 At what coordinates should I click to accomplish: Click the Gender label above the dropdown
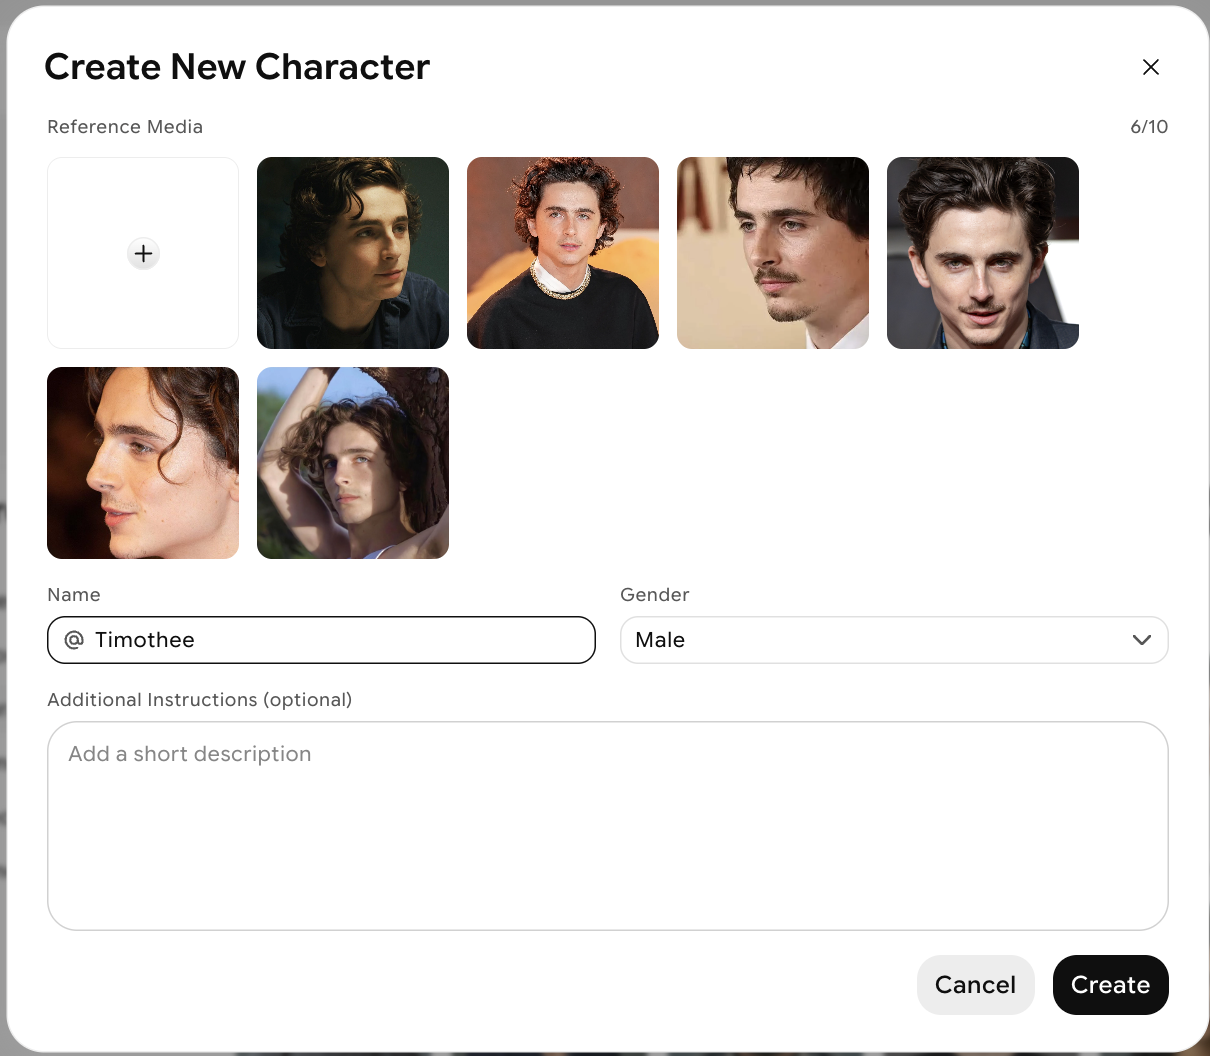(655, 595)
